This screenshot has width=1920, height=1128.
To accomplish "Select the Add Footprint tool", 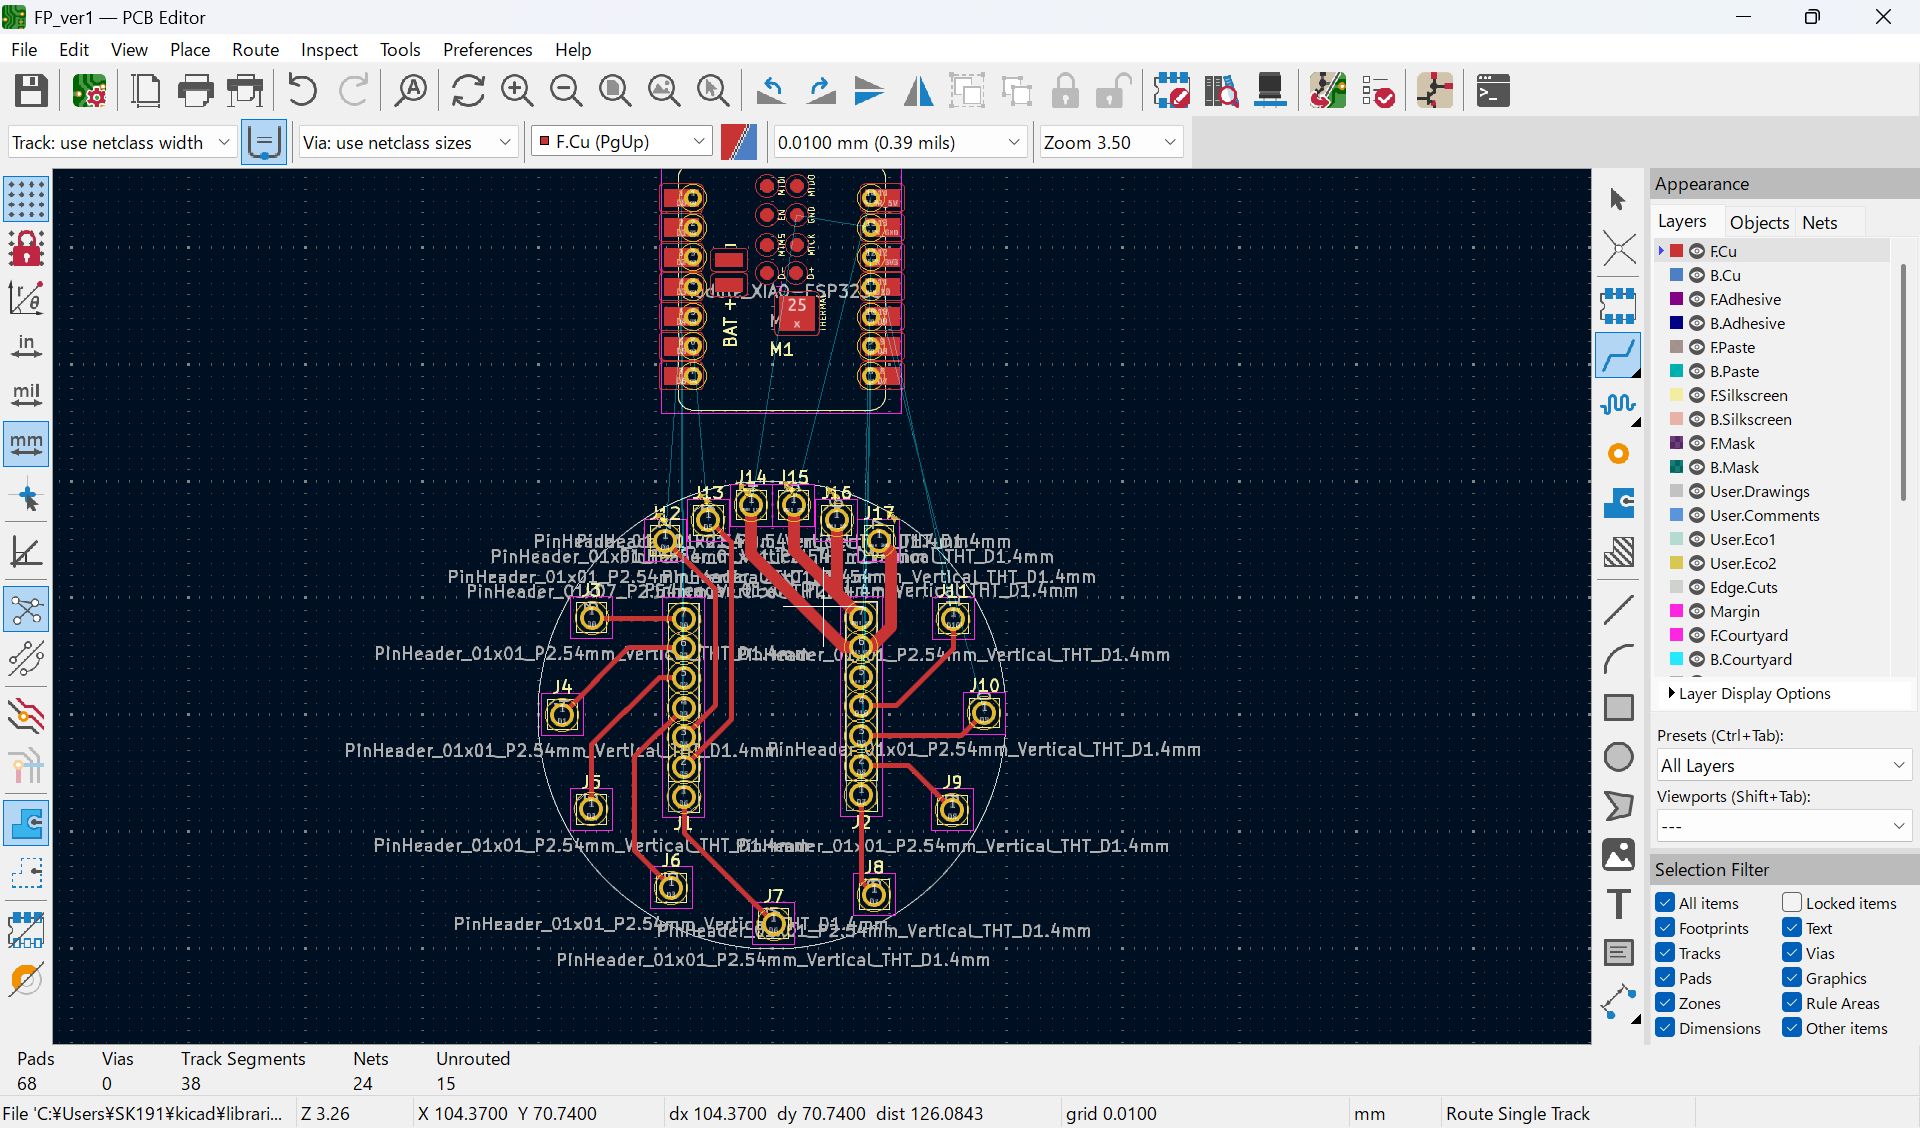I will (x=1618, y=305).
